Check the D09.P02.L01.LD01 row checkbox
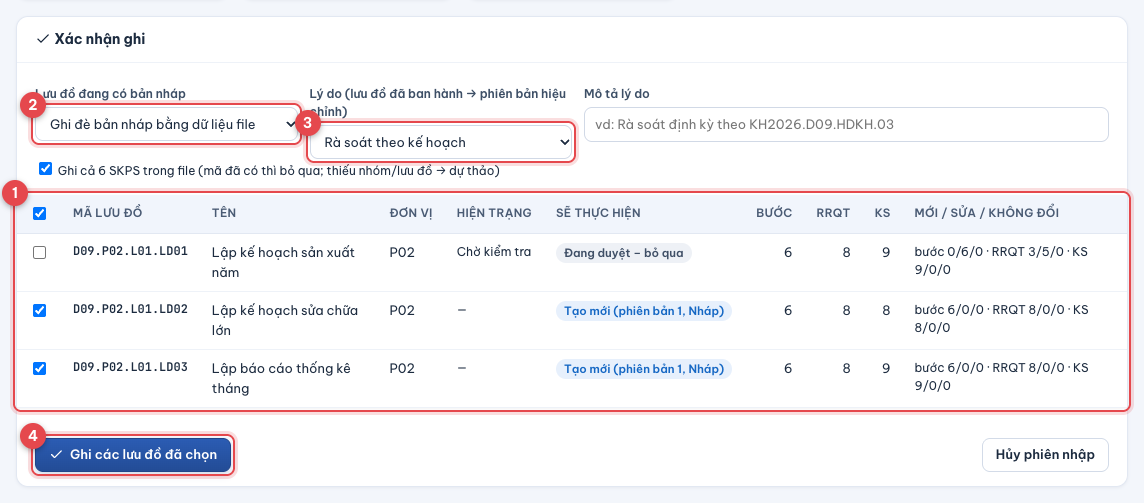1144x503 pixels. coord(40,252)
